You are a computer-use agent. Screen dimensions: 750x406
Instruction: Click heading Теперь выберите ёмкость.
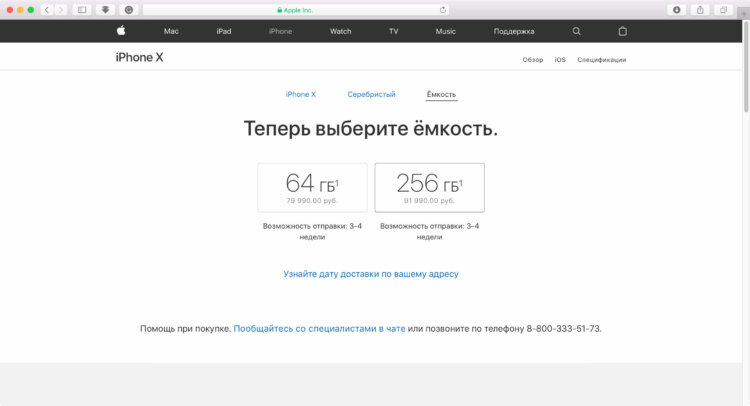click(371, 129)
